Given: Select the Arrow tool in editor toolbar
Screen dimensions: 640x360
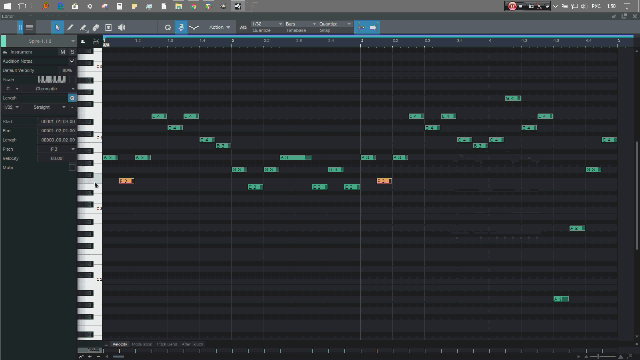Looking at the screenshot, I should click(x=57, y=27).
